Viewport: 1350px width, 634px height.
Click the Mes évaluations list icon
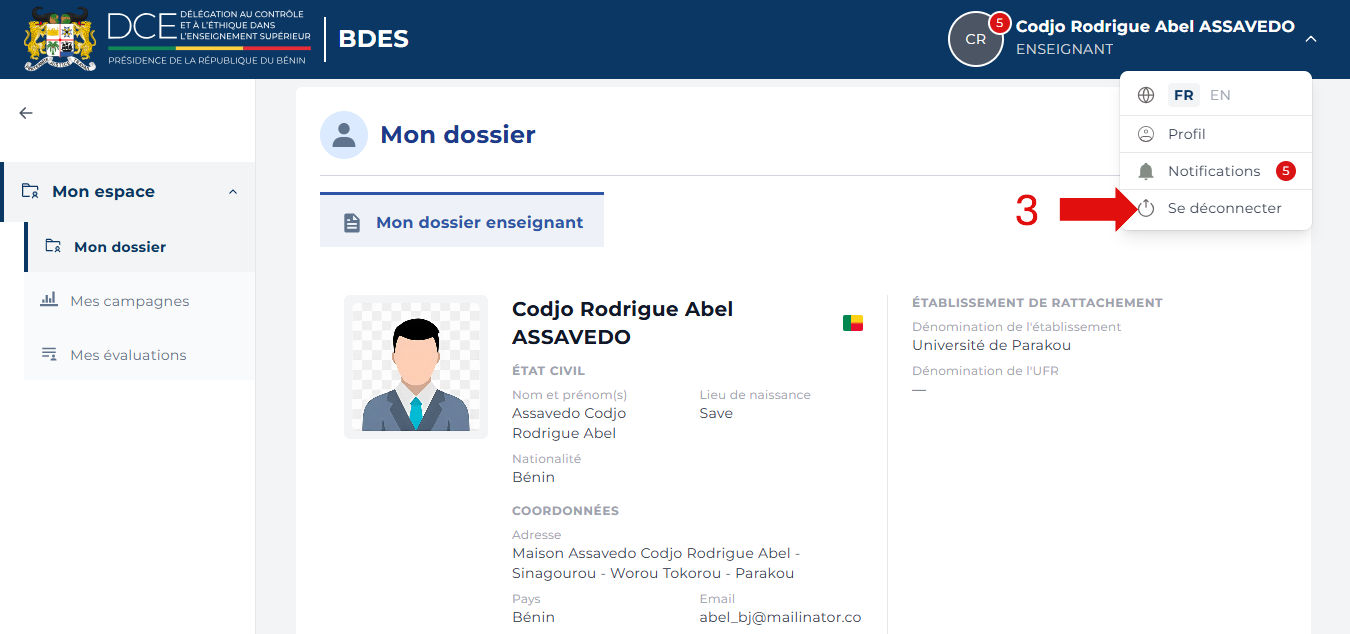[49, 354]
